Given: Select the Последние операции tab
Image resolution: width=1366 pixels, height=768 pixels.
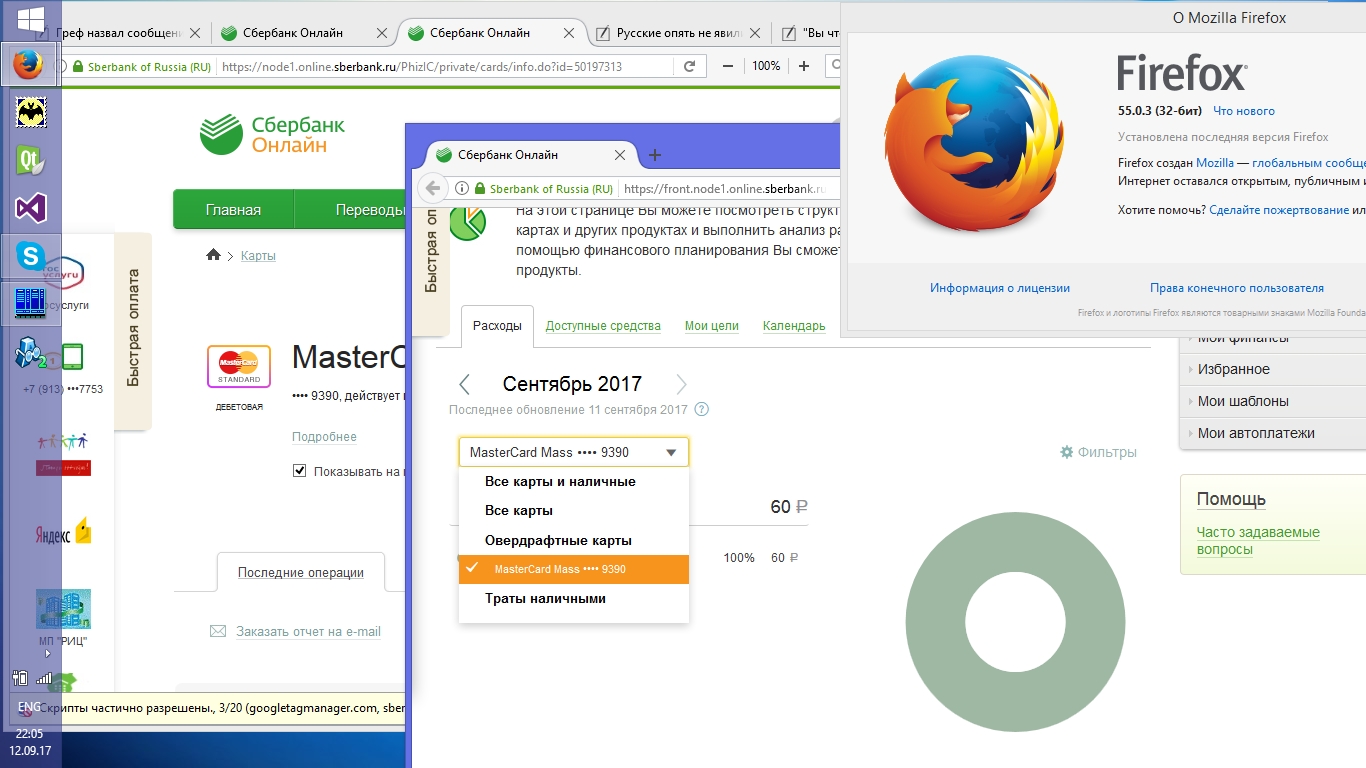Looking at the screenshot, I should 301,572.
